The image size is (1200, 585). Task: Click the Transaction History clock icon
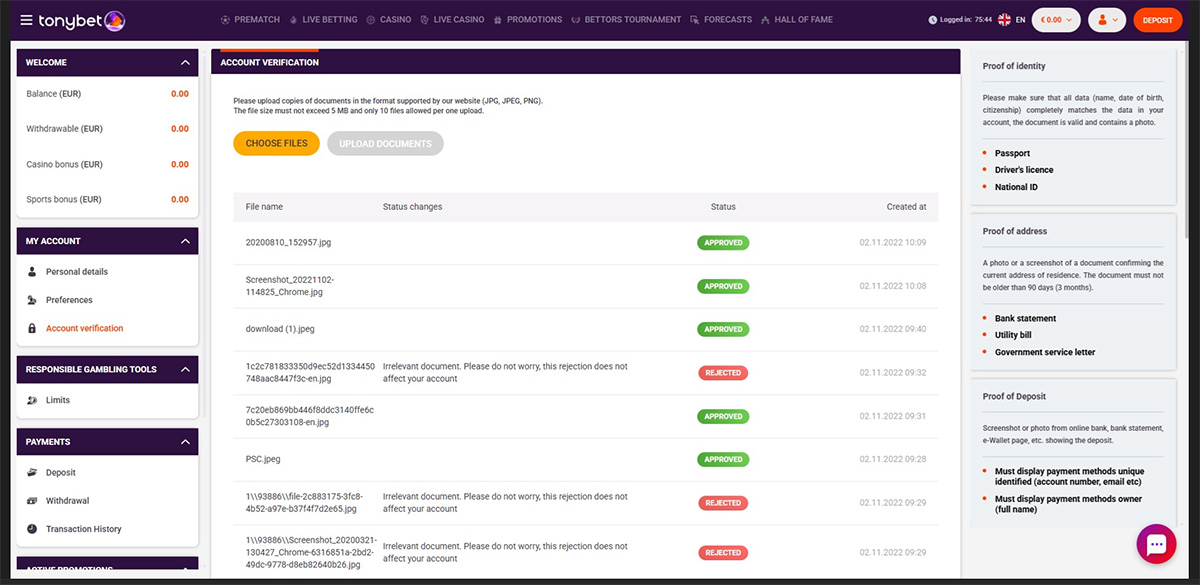pyautogui.click(x=32, y=529)
